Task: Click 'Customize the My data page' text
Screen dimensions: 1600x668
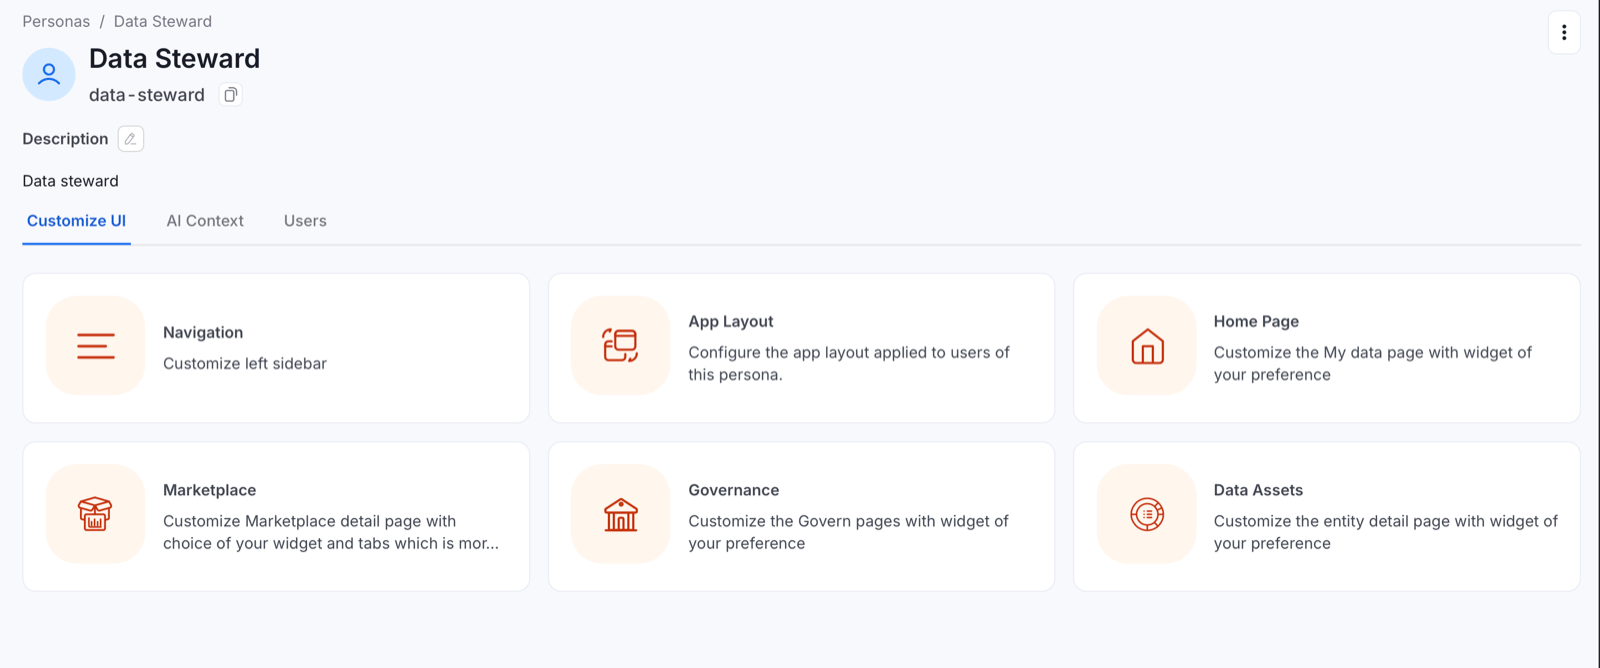Action: [x=1373, y=364]
